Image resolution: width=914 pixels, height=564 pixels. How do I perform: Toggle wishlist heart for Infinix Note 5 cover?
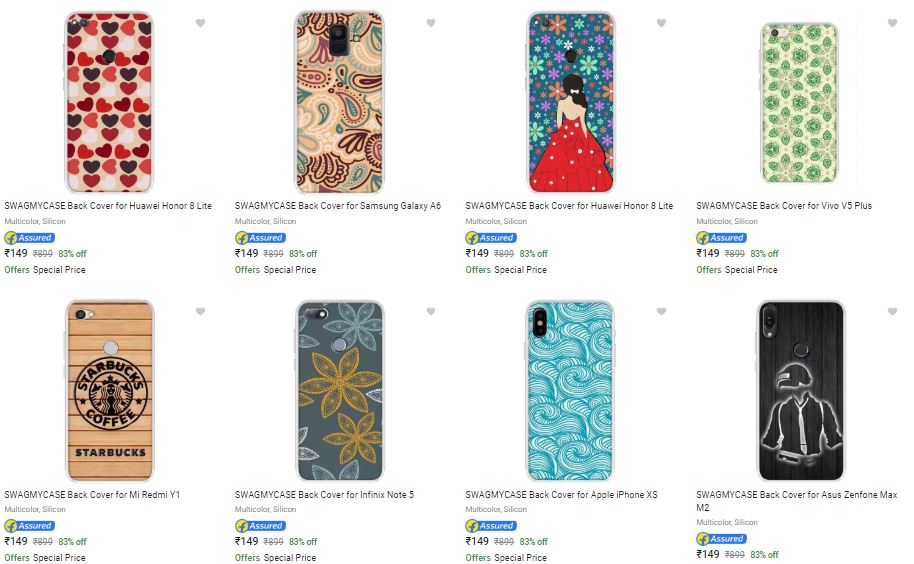[431, 312]
